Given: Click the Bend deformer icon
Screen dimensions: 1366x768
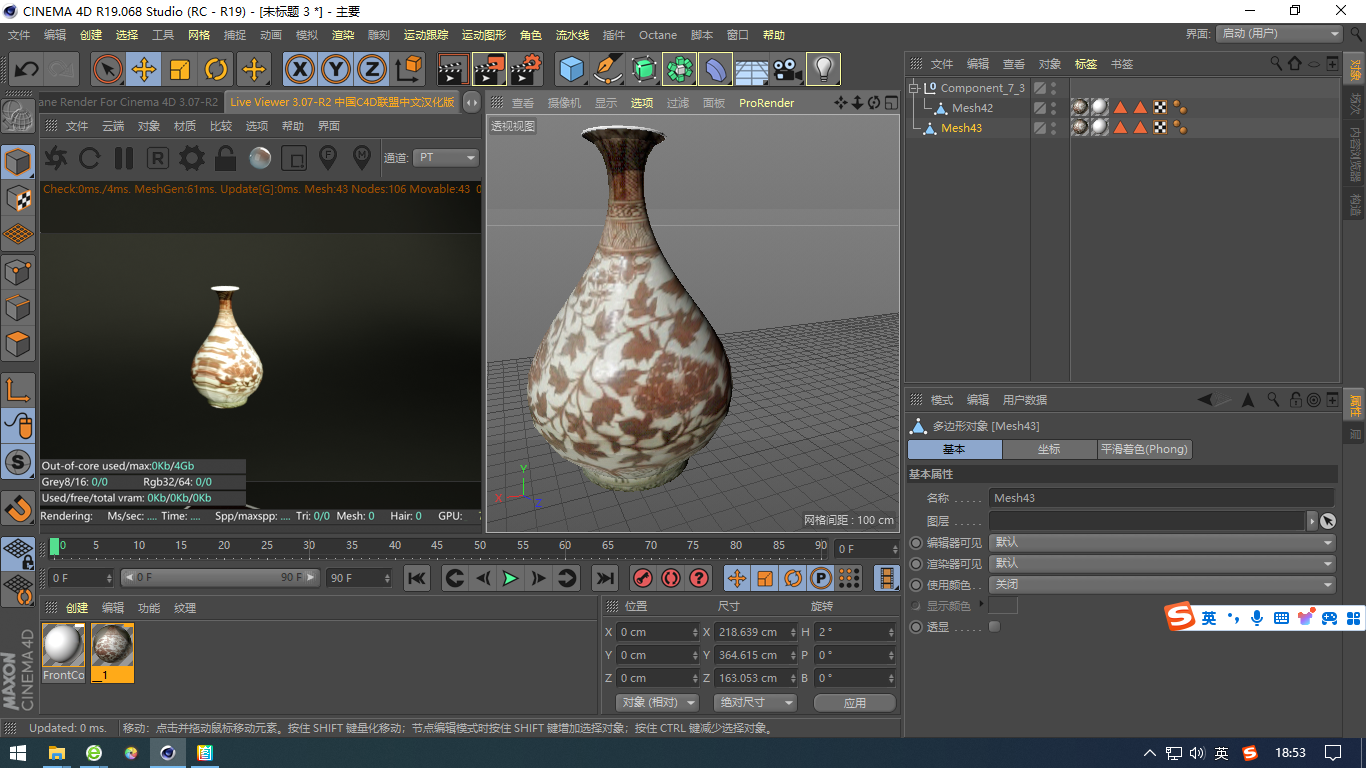Looking at the screenshot, I should pyautogui.click(x=715, y=70).
